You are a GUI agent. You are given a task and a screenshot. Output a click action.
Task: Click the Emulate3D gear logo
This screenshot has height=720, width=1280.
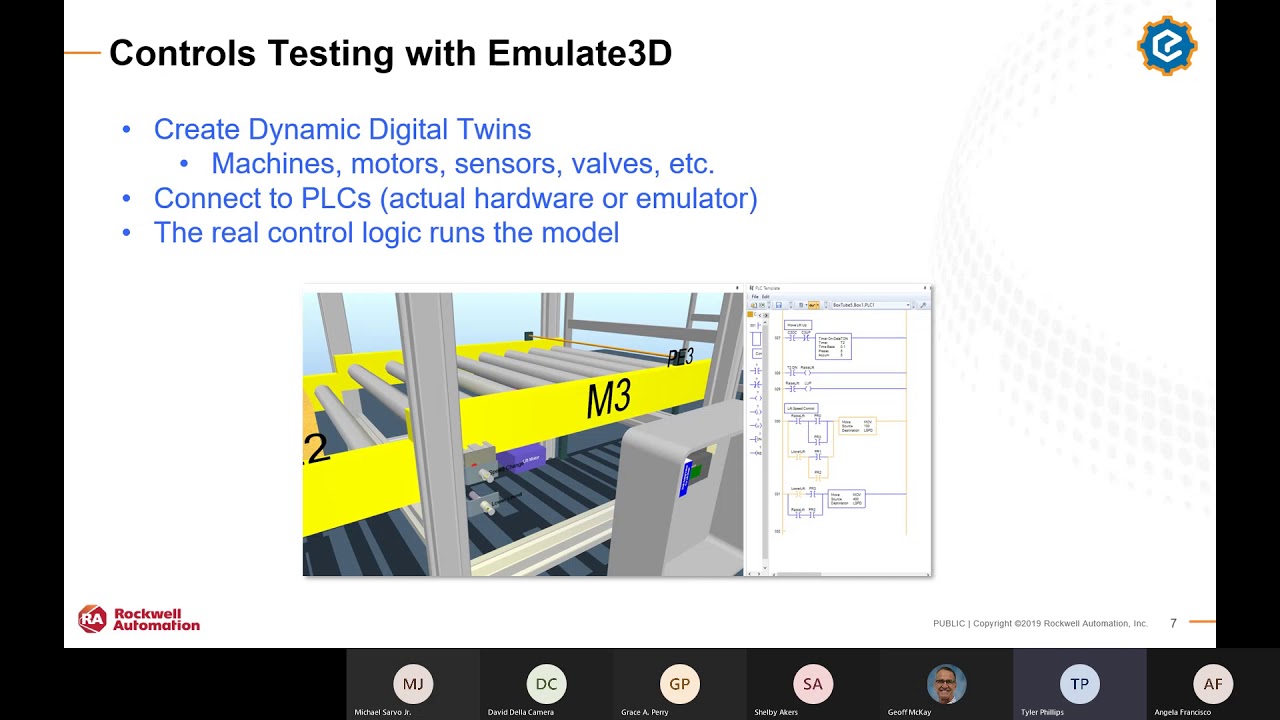(x=1167, y=45)
